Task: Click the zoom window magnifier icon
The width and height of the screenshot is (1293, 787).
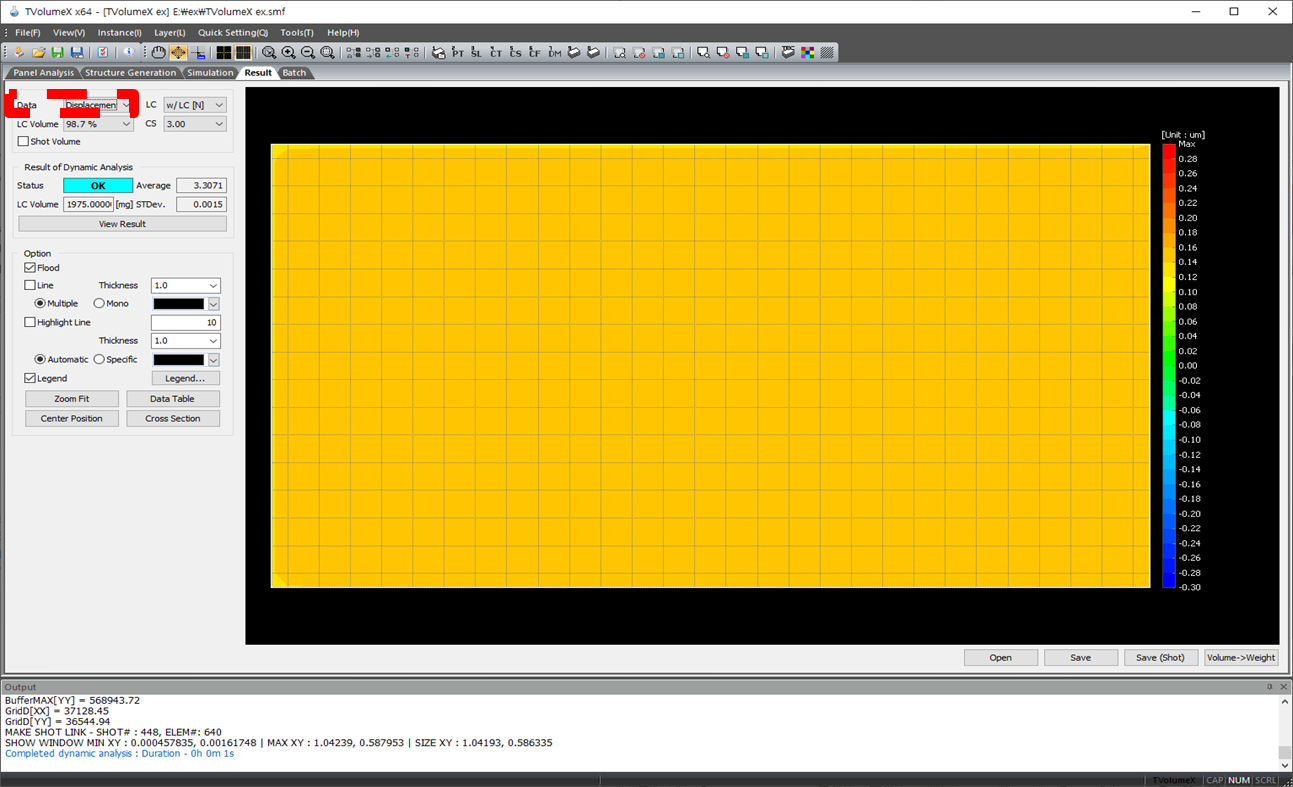Action: coord(269,52)
